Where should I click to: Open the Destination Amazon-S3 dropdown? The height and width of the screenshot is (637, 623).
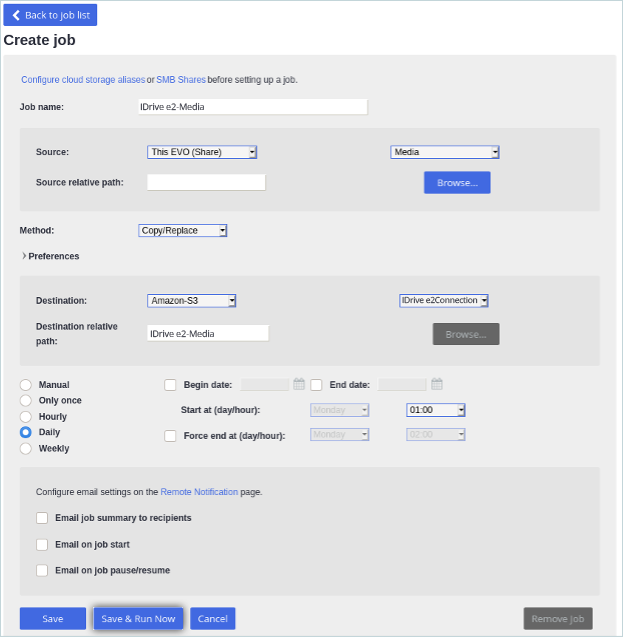192,300
